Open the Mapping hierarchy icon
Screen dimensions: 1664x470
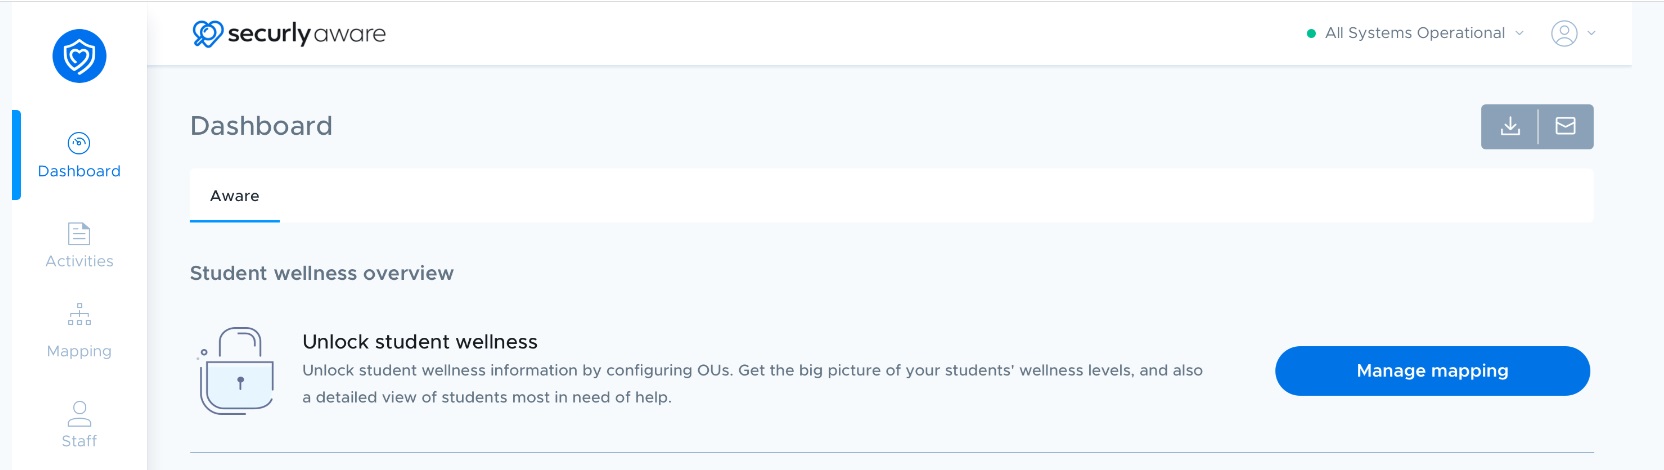pos(79,314)
